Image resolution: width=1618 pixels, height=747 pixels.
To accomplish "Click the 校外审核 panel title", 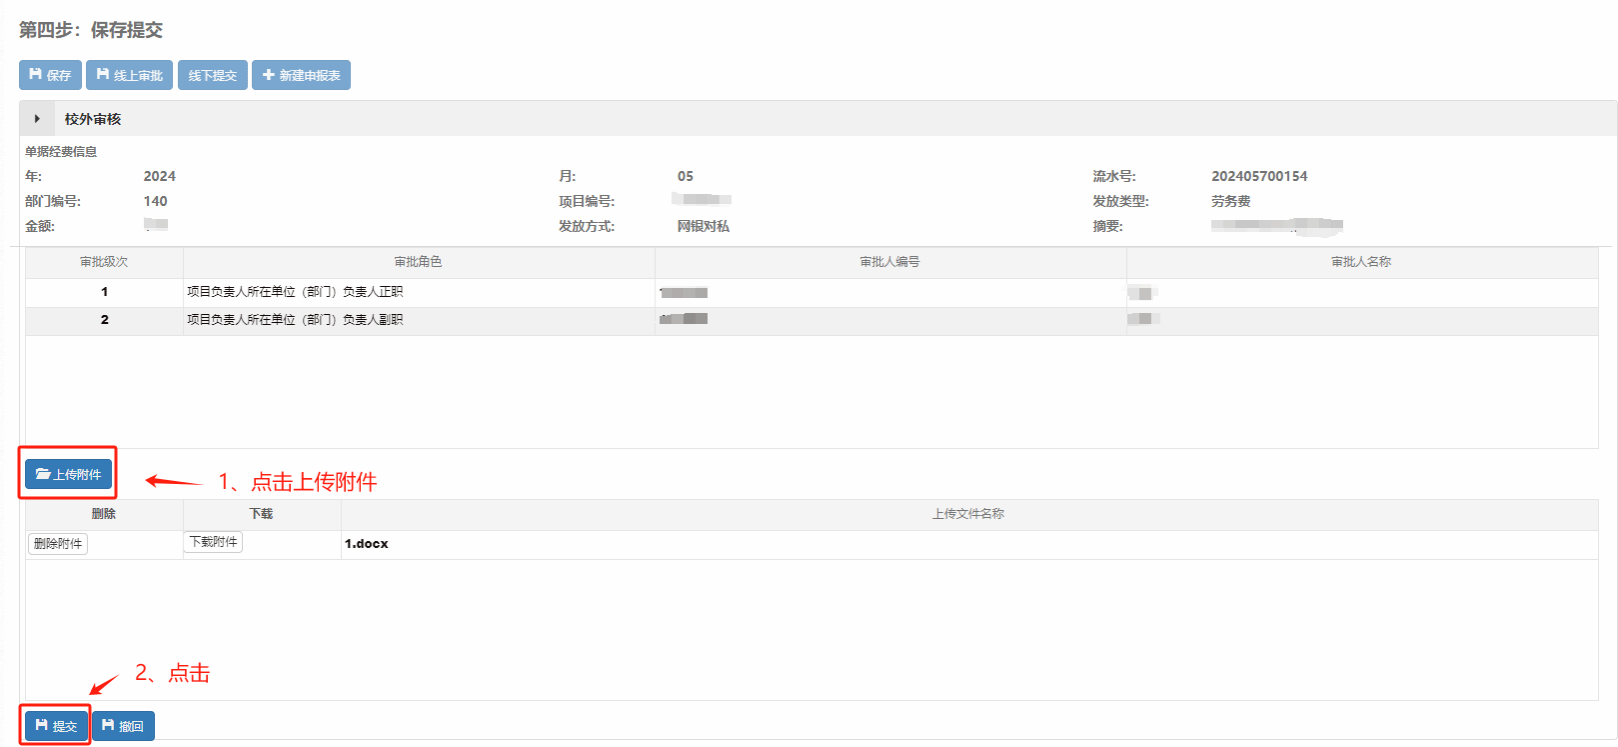I will [93, 119].
